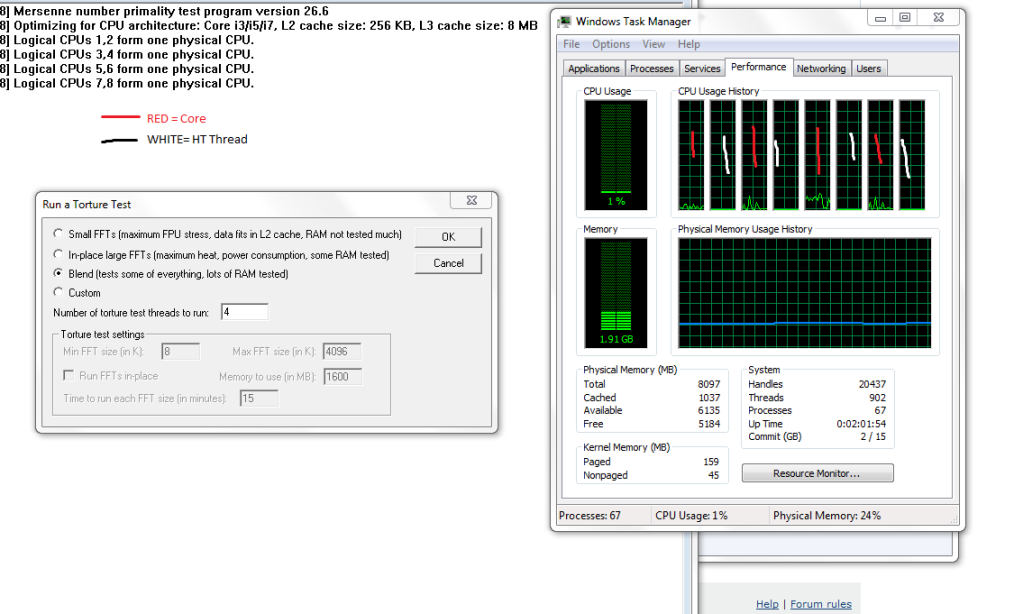The image size is (1023, 614).
Task: Click the Commit (GB) value 2 / 15
Action: [x=873, y=437]
